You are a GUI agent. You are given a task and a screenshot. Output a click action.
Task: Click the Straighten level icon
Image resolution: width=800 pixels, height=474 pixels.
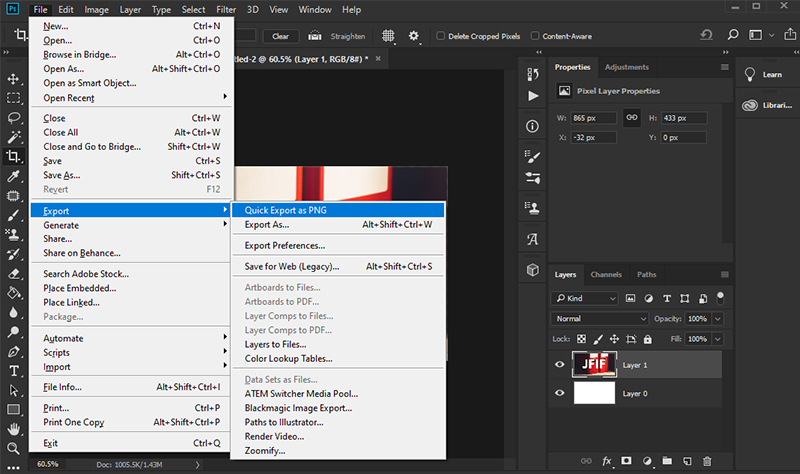pyautogui.click(x=315, y=36)
